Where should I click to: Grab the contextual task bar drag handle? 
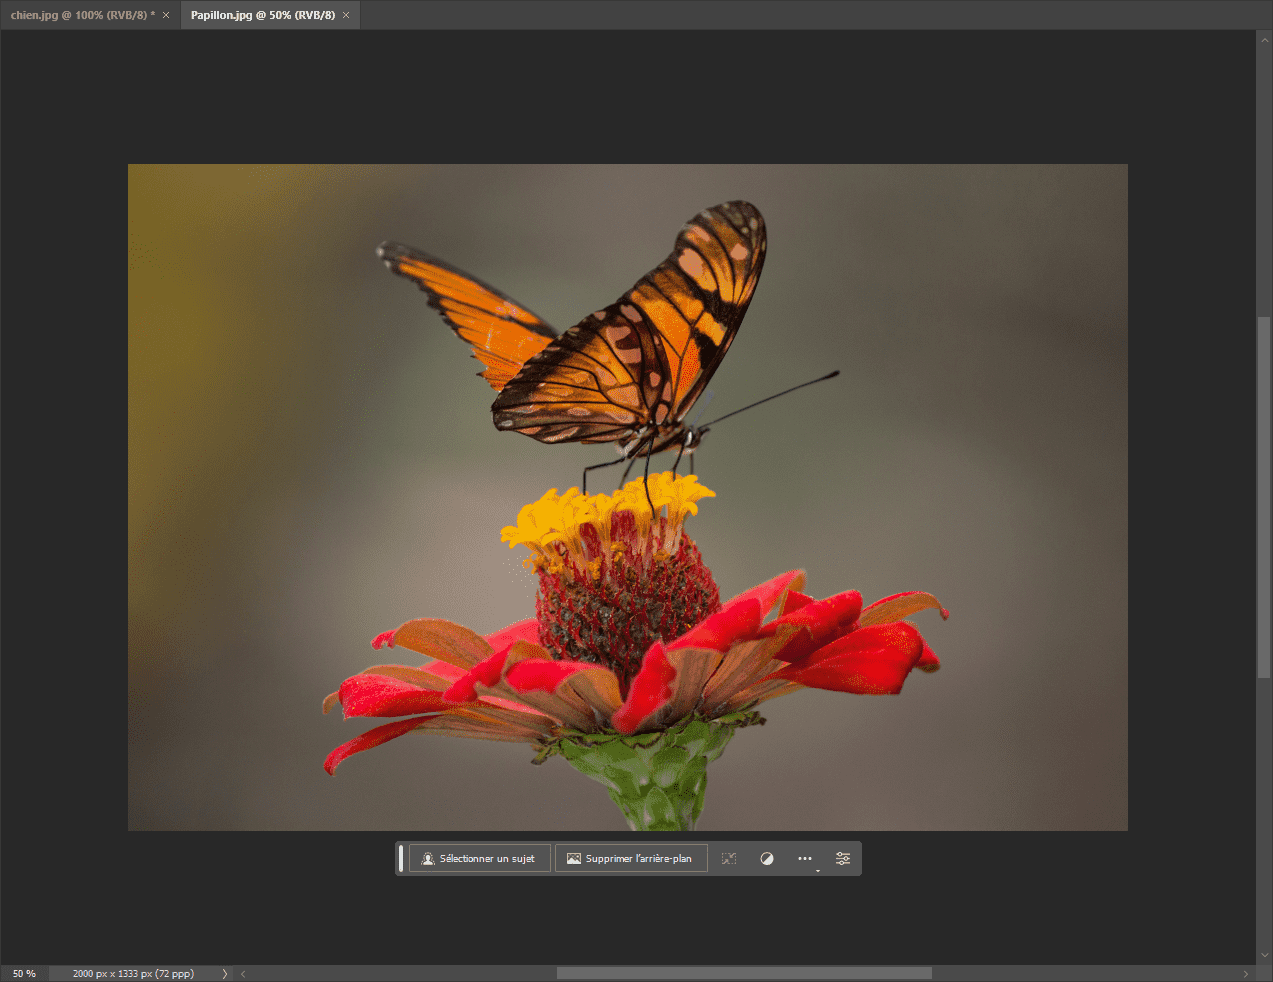point(401,859)
